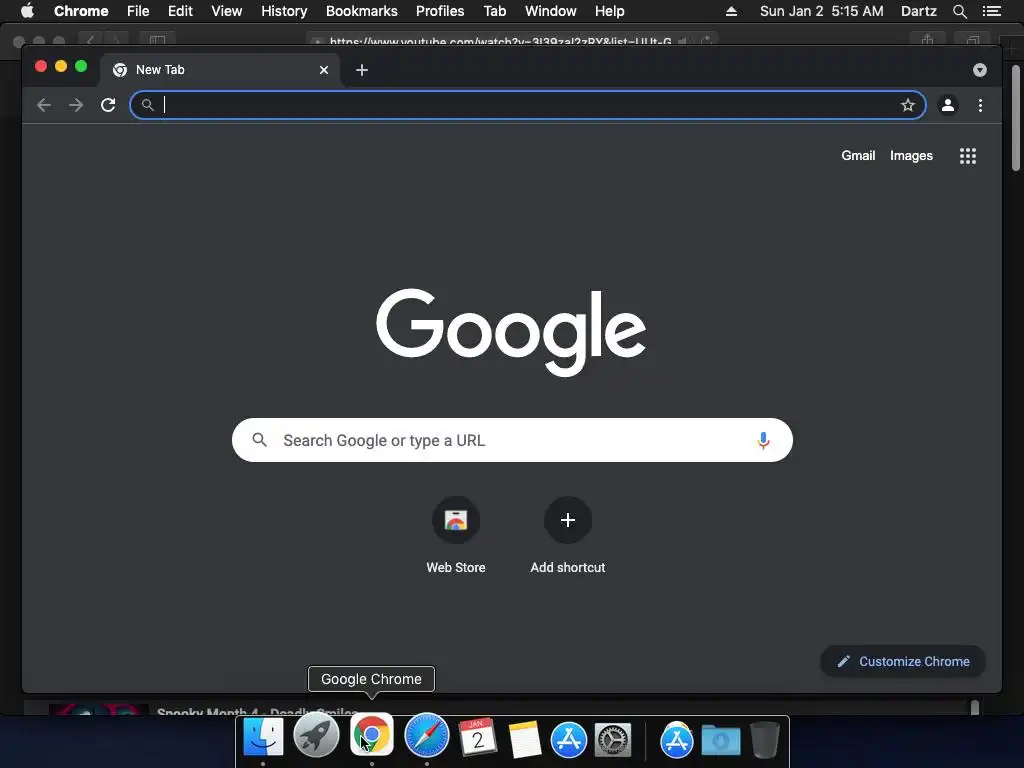Click the scrollbar on the right edge
The image size is (1024, 768).
1016,118
